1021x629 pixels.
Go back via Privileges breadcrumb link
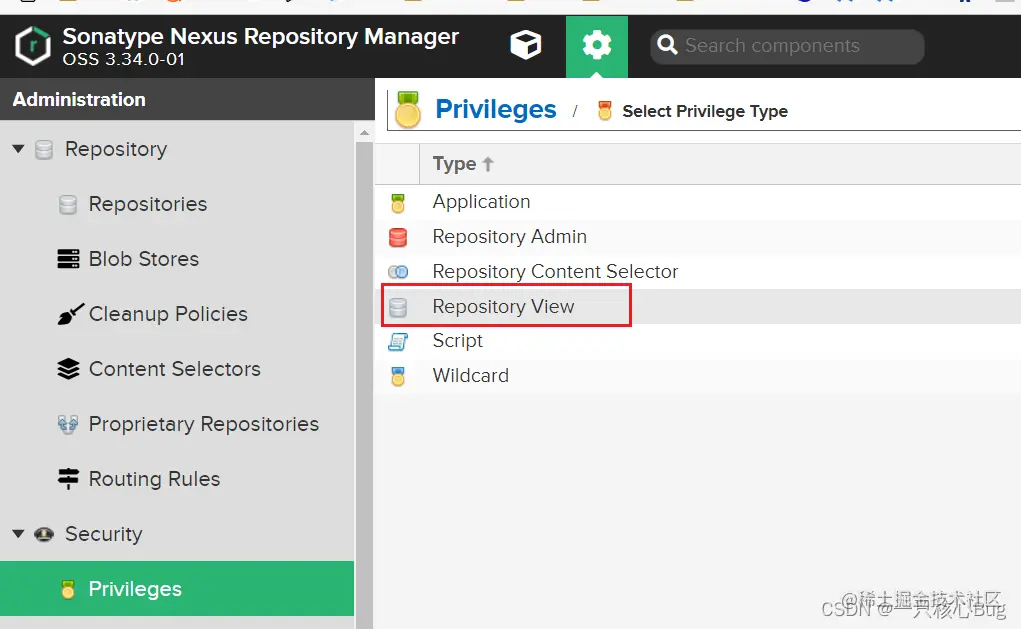pos(496,109)
